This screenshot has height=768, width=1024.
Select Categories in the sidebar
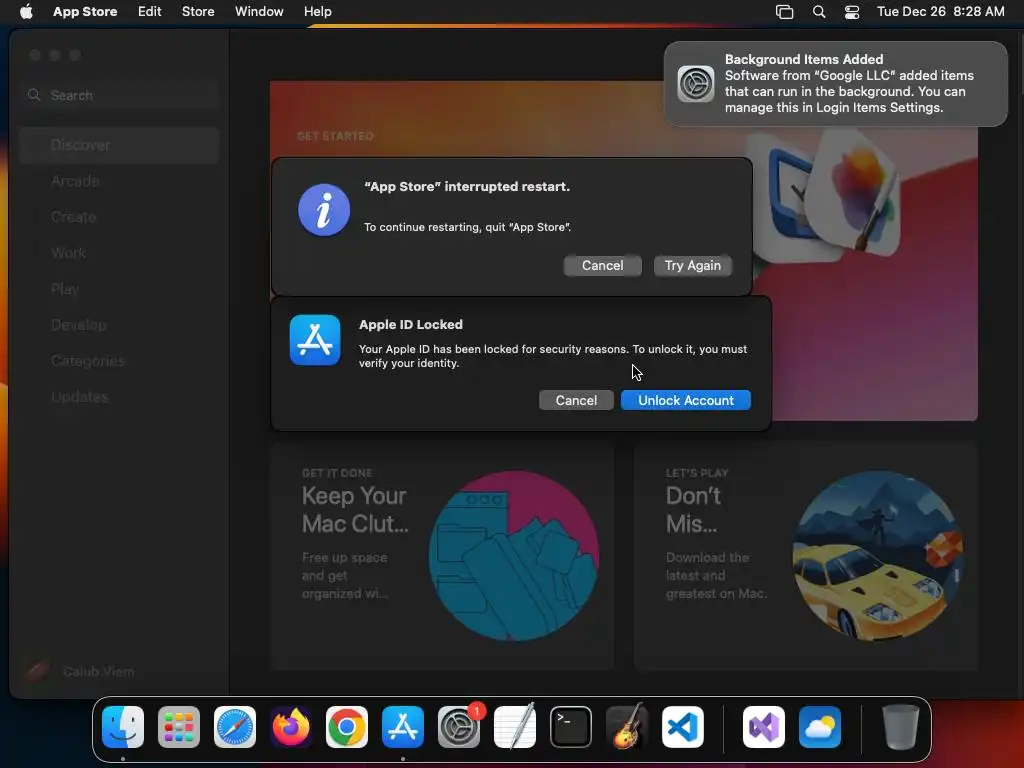[x=120, y=360]
